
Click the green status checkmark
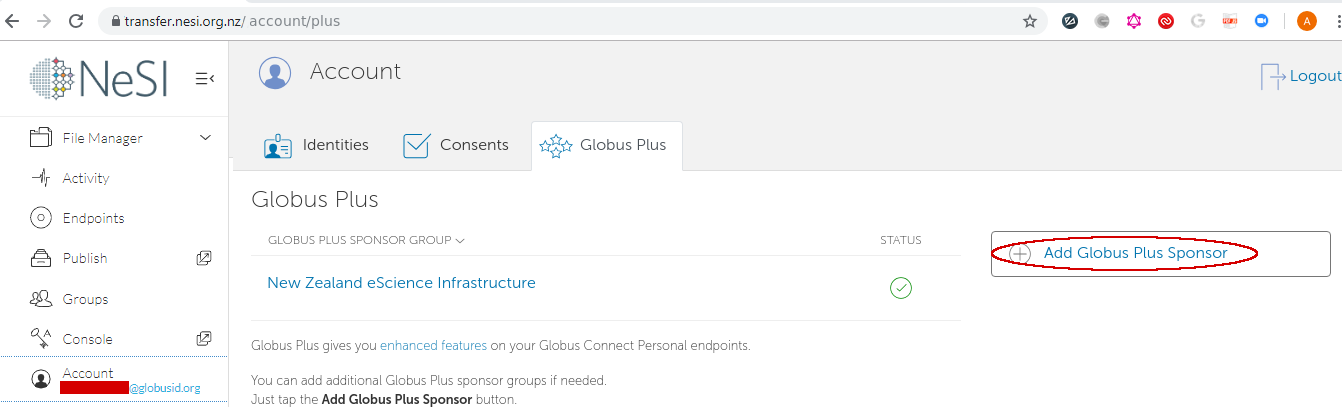pos(901,288)
